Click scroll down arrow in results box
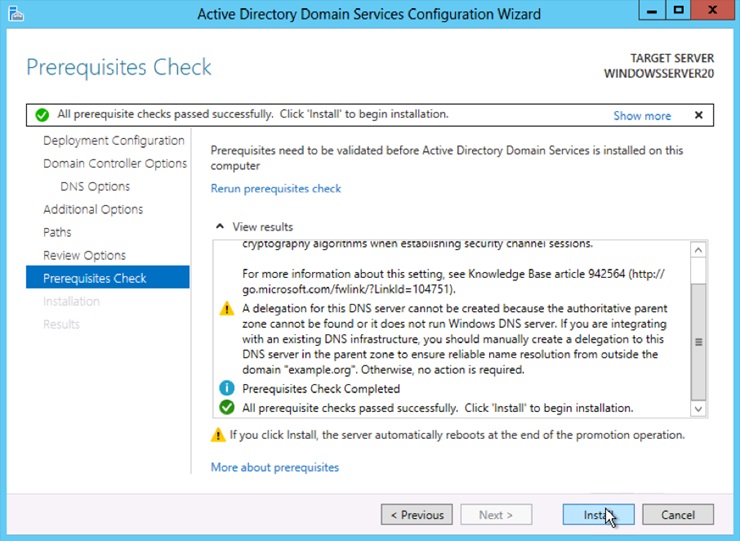 click(698, 409)
